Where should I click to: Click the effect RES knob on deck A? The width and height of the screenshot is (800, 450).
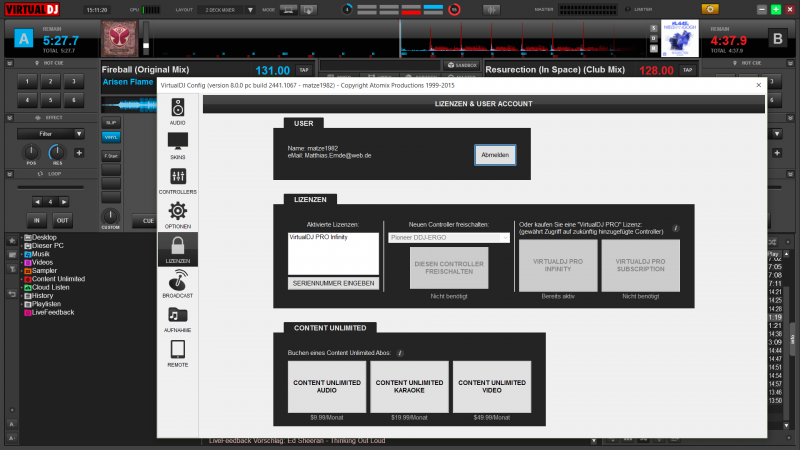(x=57, y=152)
